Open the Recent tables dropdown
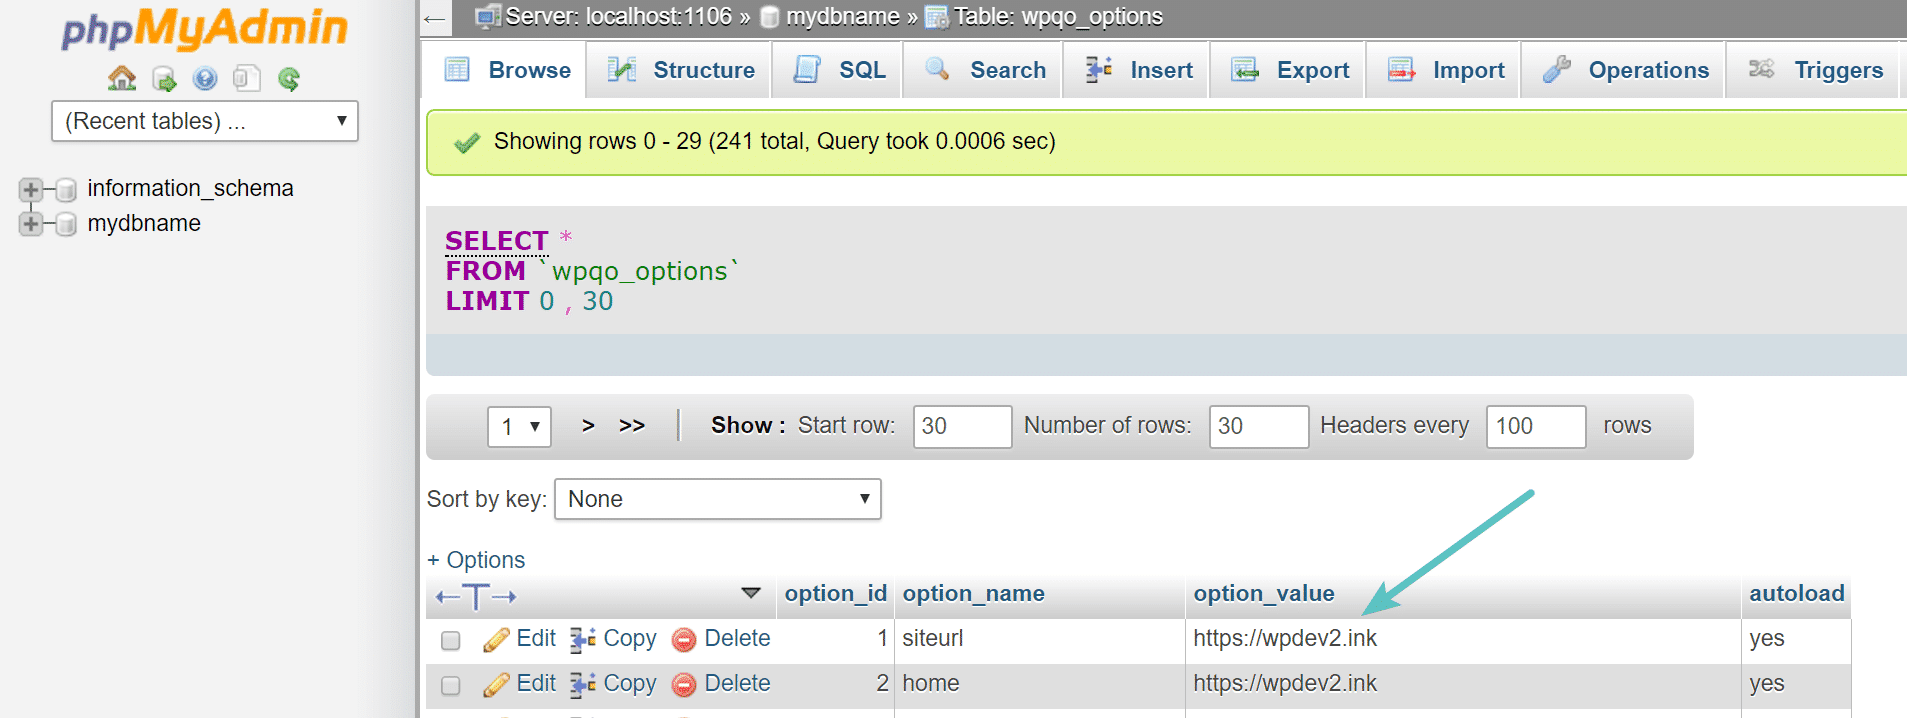Screen dimensions: 1907x718 [204, 121]
